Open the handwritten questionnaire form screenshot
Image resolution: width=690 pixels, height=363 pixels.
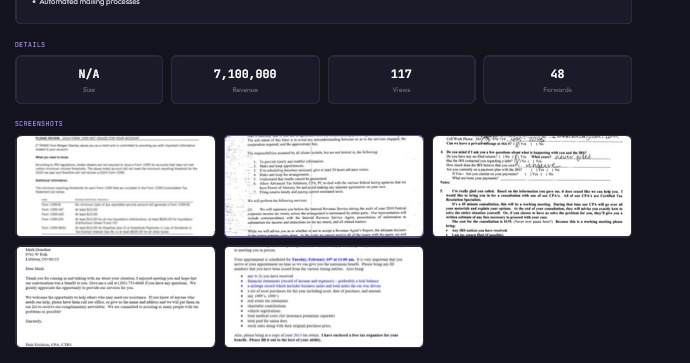pyautogui.click(x=532, y=186)
